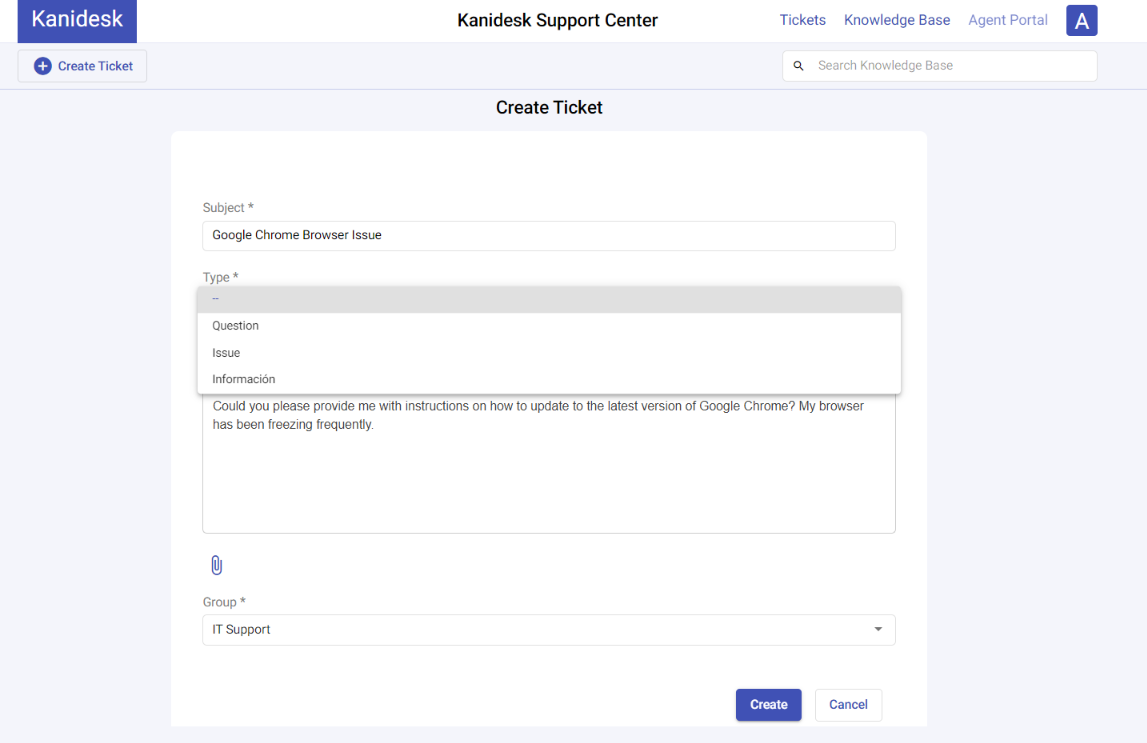Open the Agent Portal link
The image size is (1147, 743).
pyautogui.click(x=1007, y=20)
